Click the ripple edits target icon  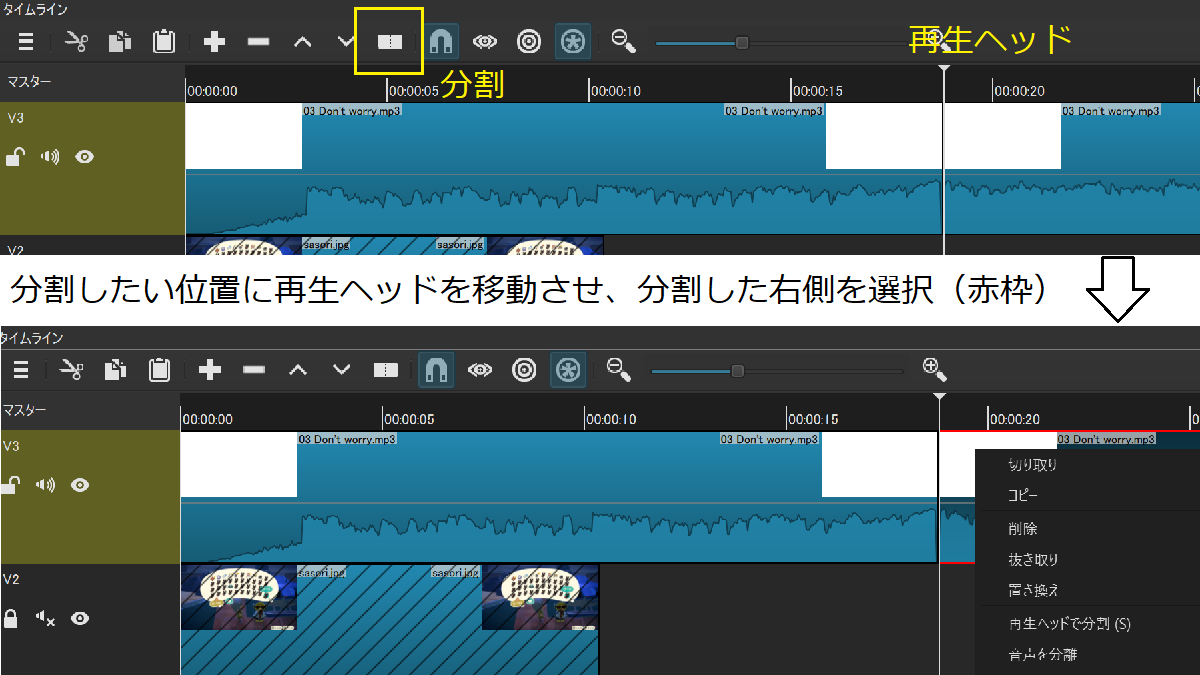tap(524, 369)
